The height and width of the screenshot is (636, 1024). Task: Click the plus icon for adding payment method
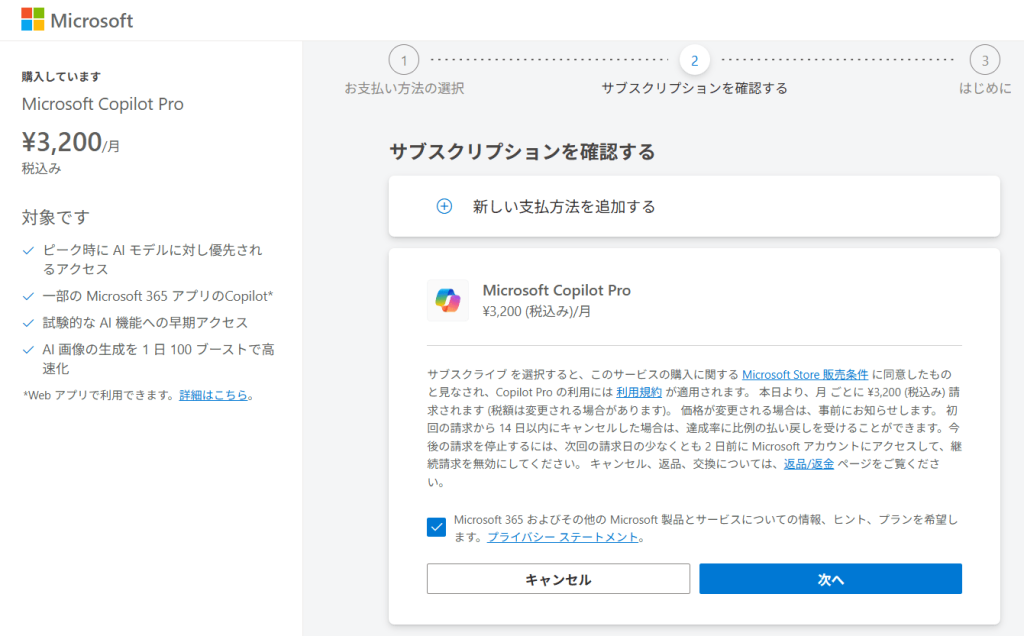click(x=444, y=206)
